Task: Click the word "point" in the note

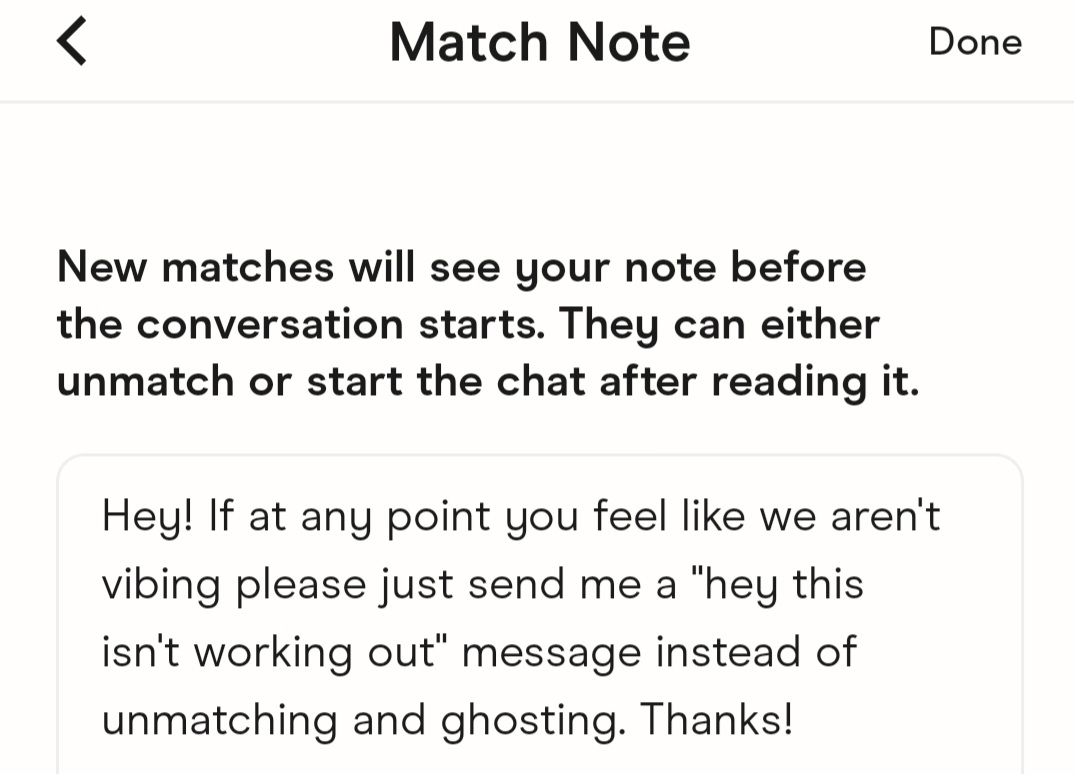Action: pyautogui.click(x=440, y=518)
